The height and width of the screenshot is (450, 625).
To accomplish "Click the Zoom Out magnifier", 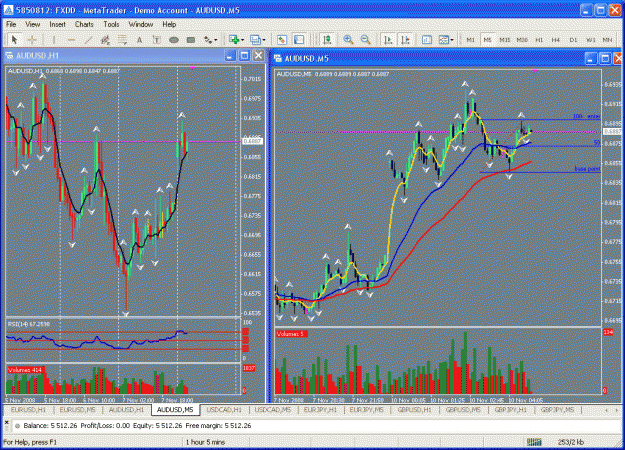I will [x=366, y=40].
